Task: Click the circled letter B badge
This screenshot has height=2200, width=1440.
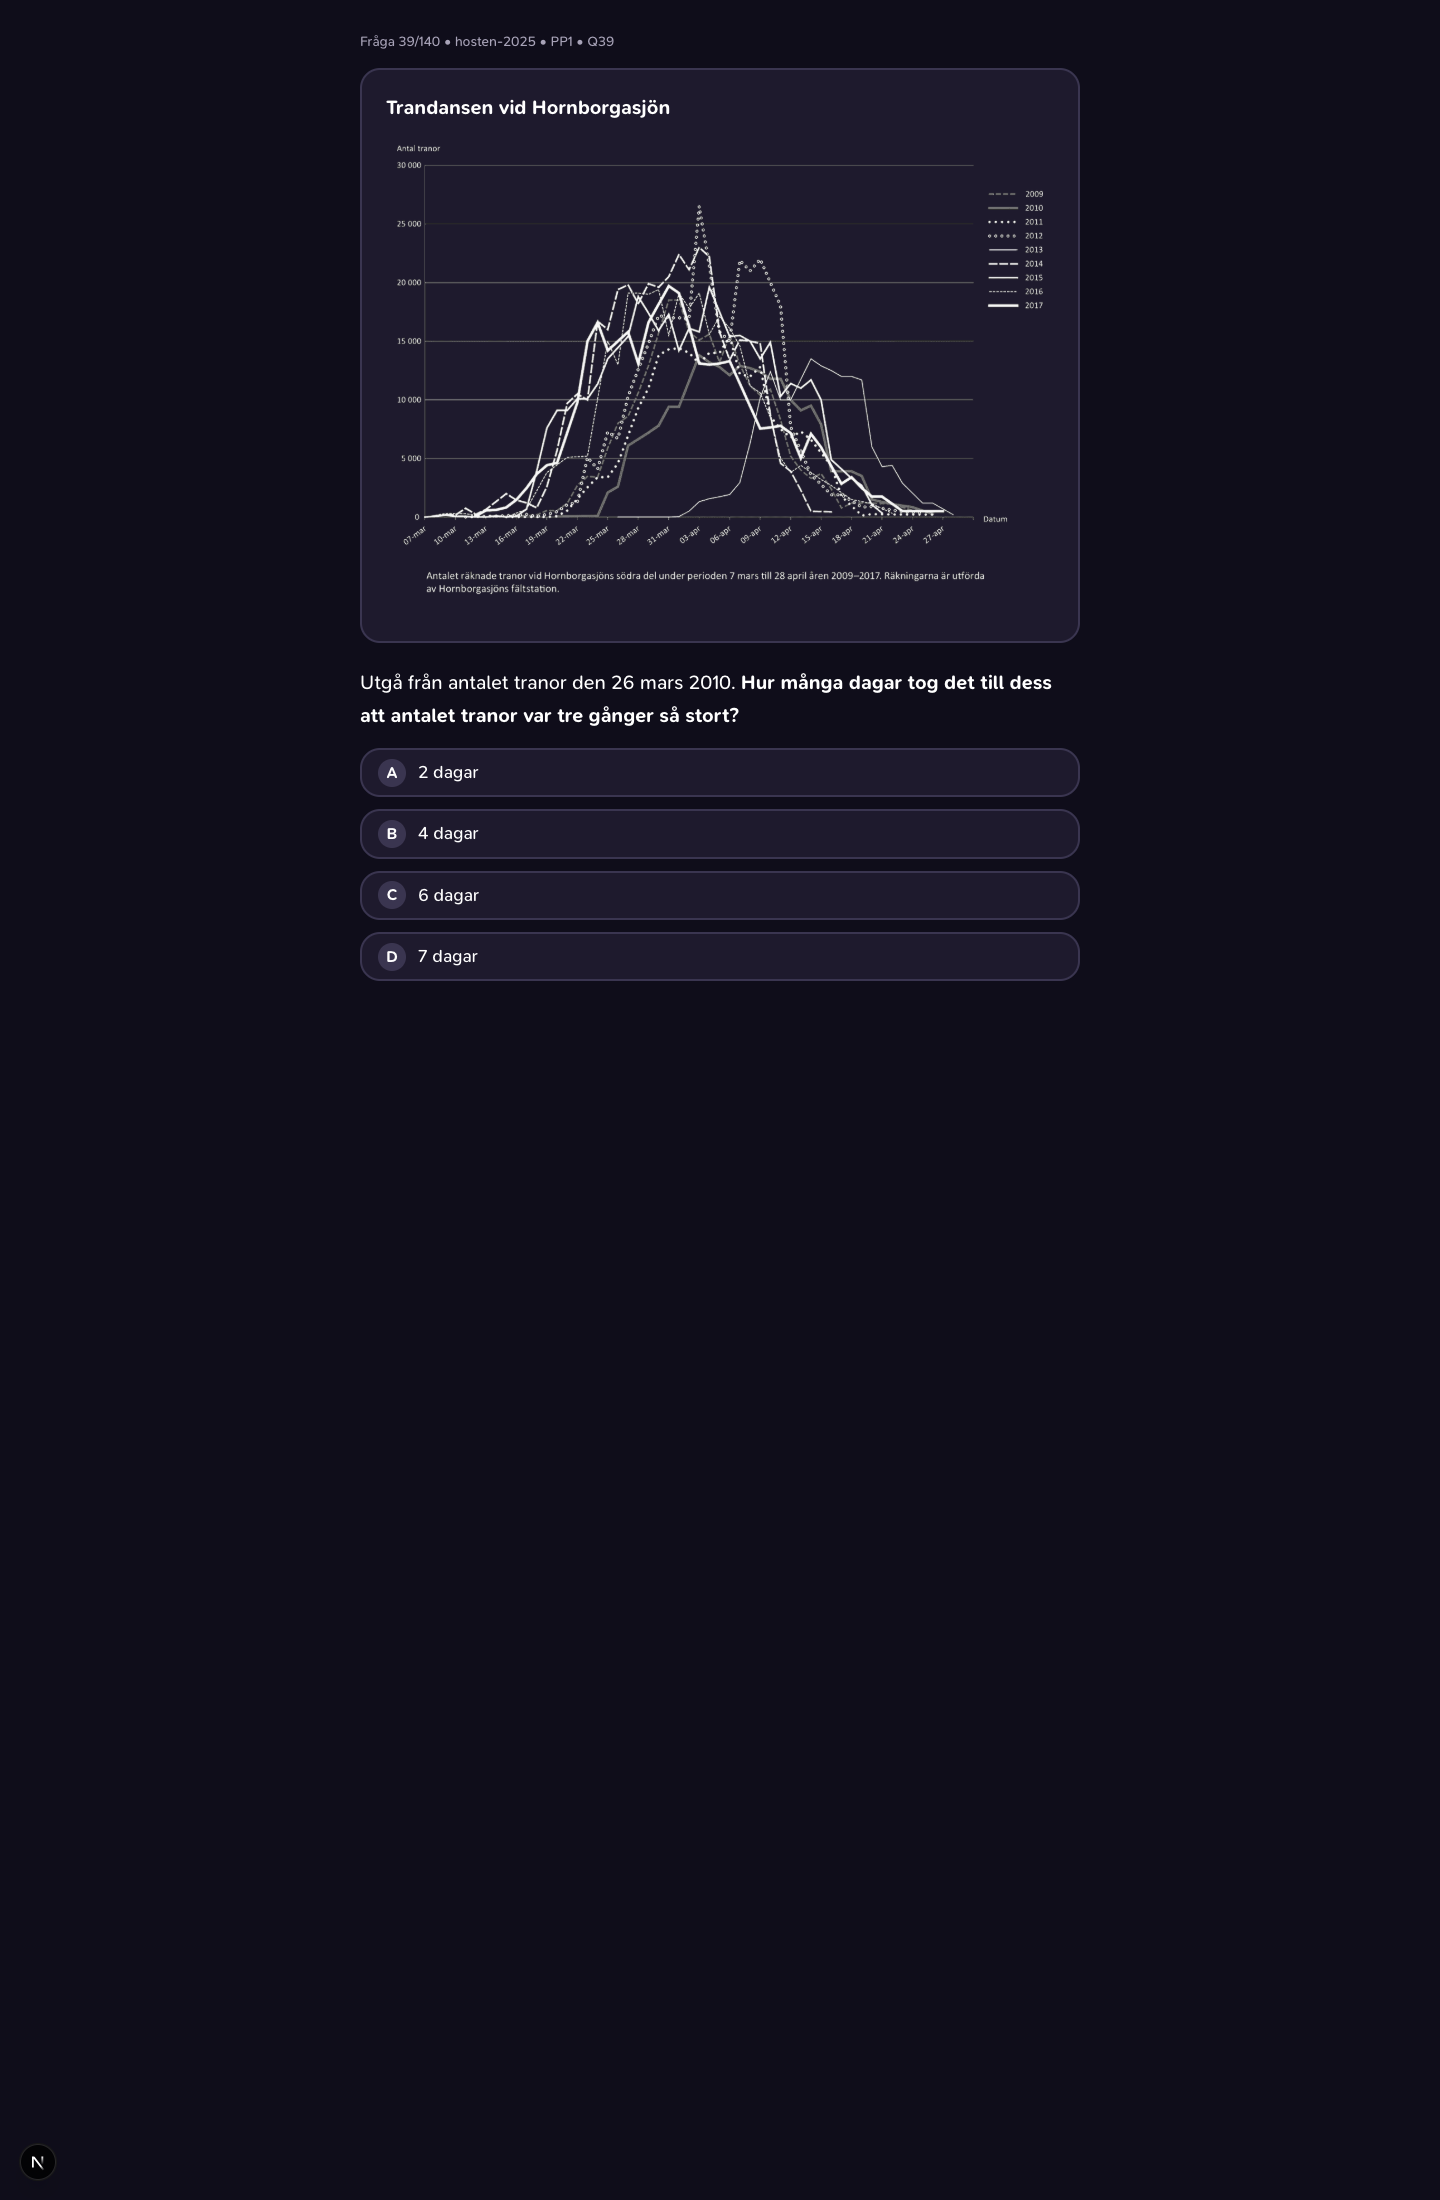Action: (392, 834)
